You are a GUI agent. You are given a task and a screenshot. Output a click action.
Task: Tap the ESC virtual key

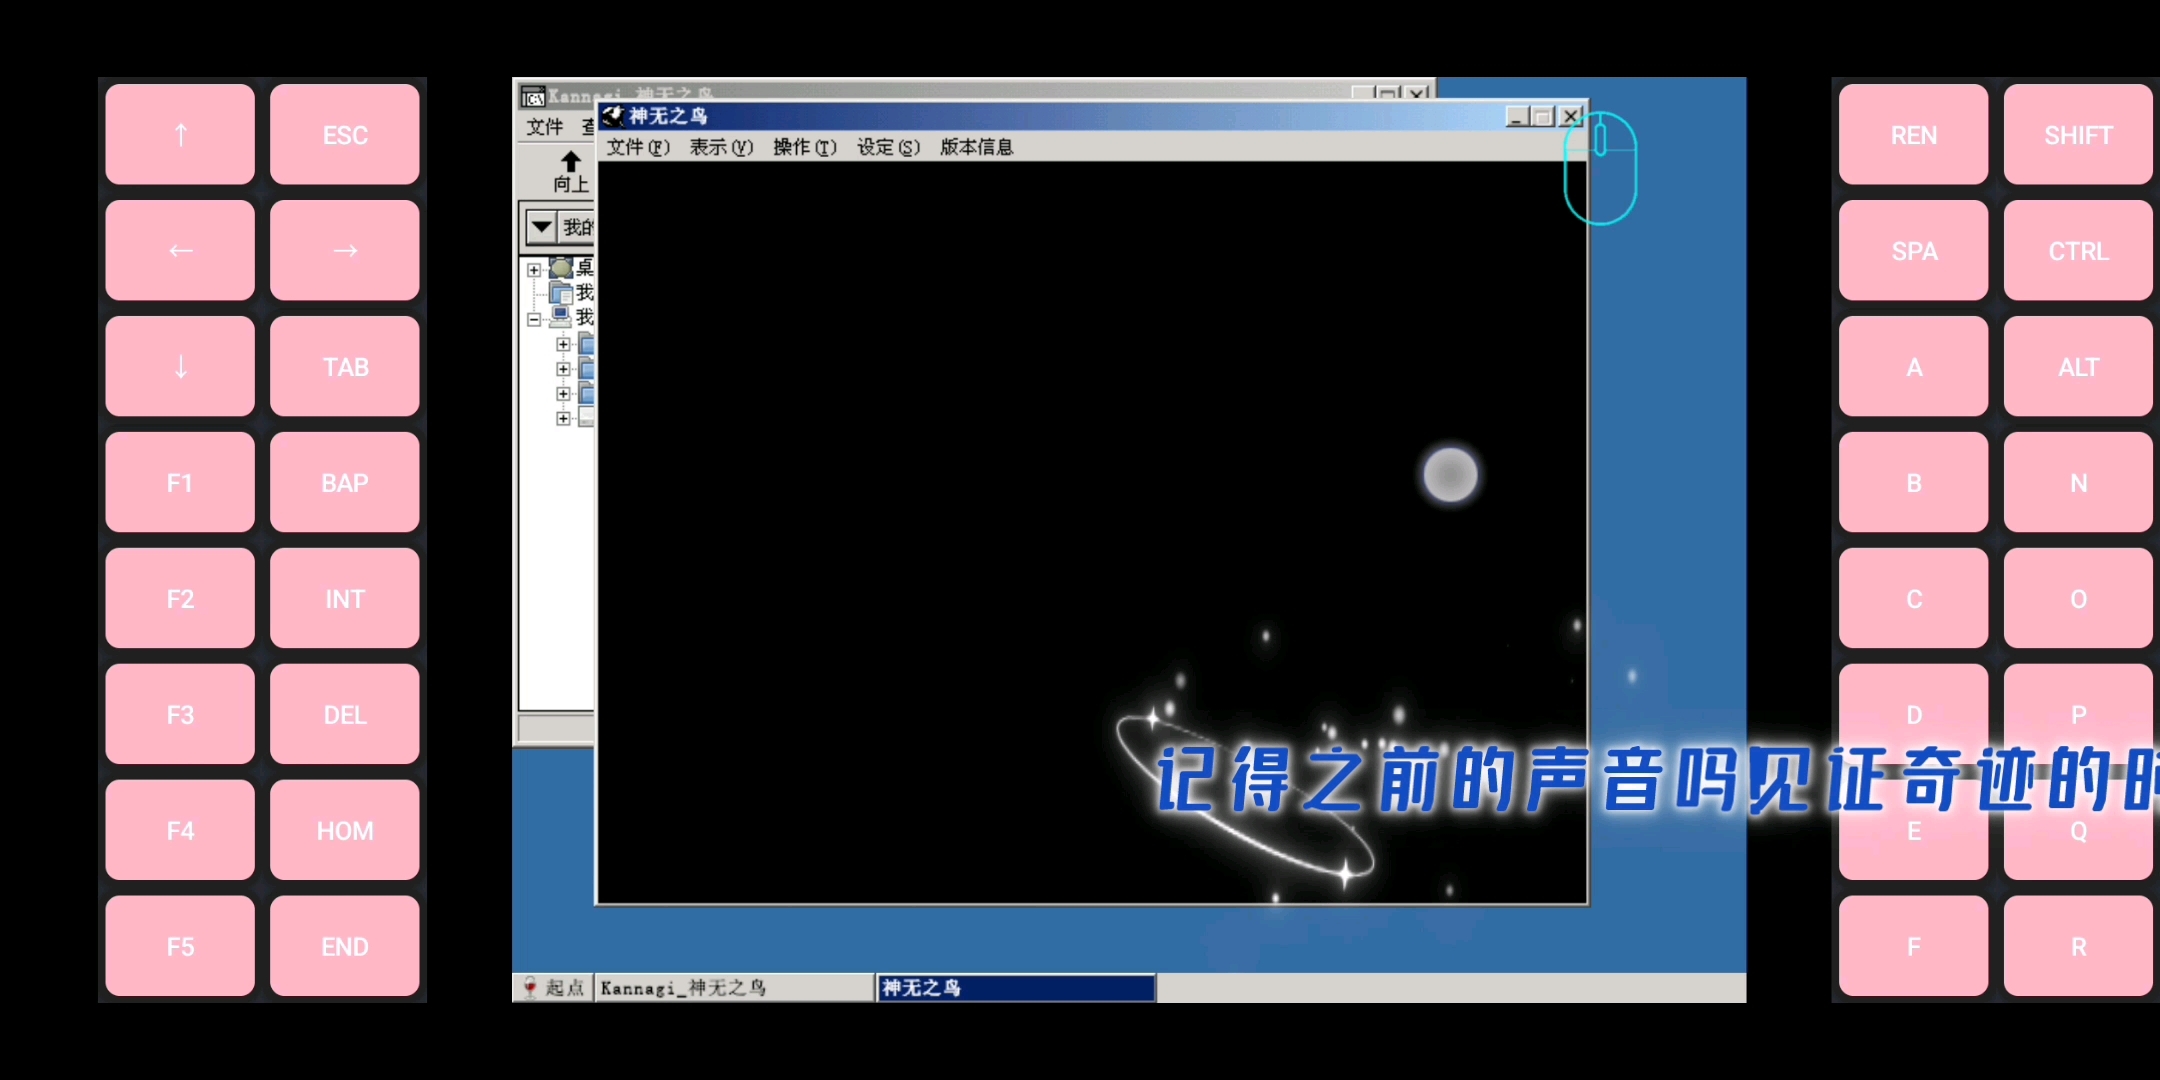[x=345, y=134]
